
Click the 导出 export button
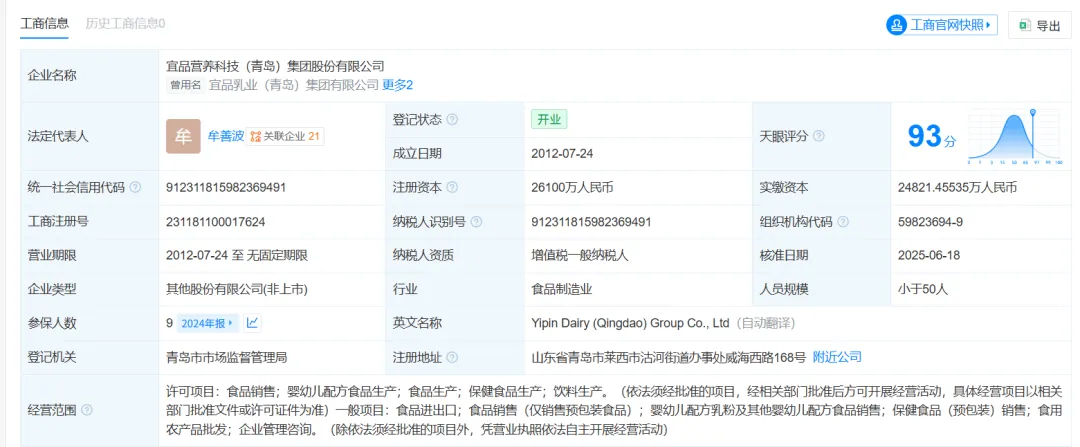(1039, 26)
